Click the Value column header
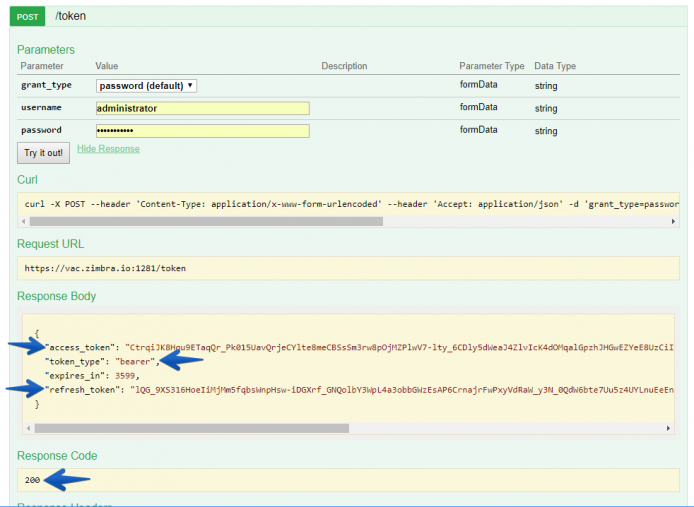The height and width of the screenshot is (507, 694). pyautogui.click(x=107, y=66)
